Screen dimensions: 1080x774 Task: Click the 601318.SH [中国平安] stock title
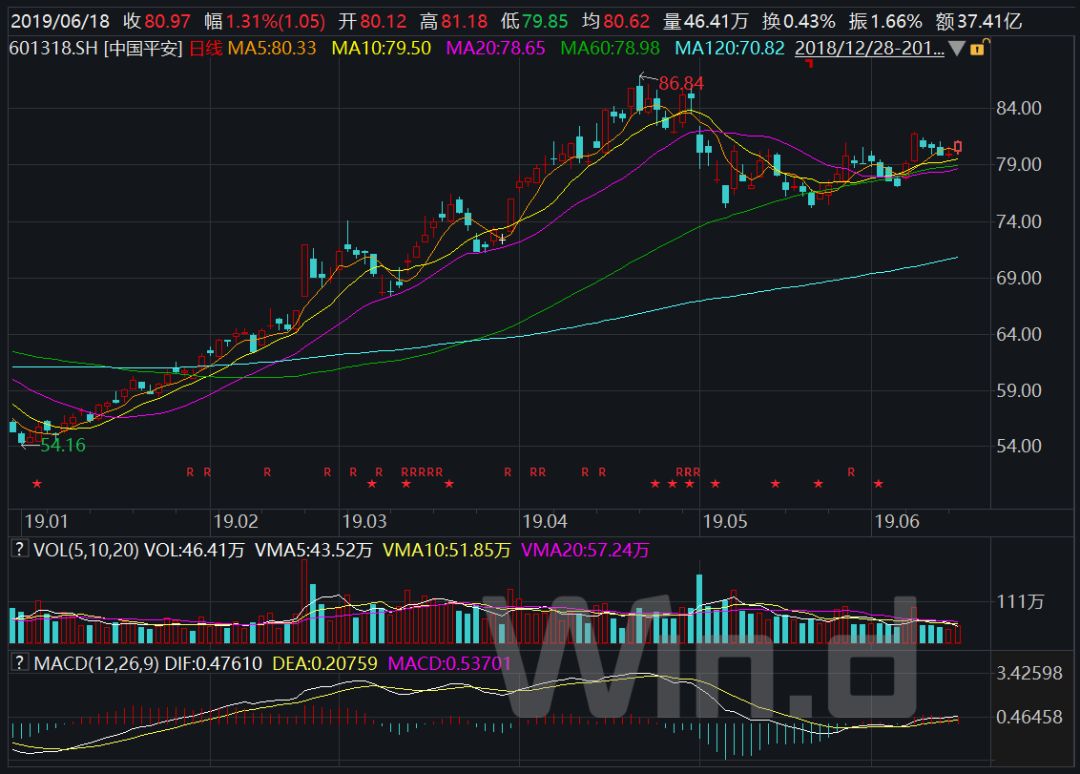[x=96, y=48]
